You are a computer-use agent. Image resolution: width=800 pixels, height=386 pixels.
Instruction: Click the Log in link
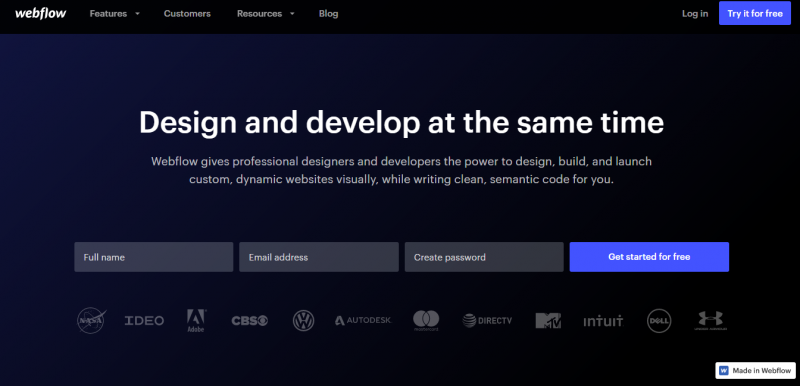point(695,14)
